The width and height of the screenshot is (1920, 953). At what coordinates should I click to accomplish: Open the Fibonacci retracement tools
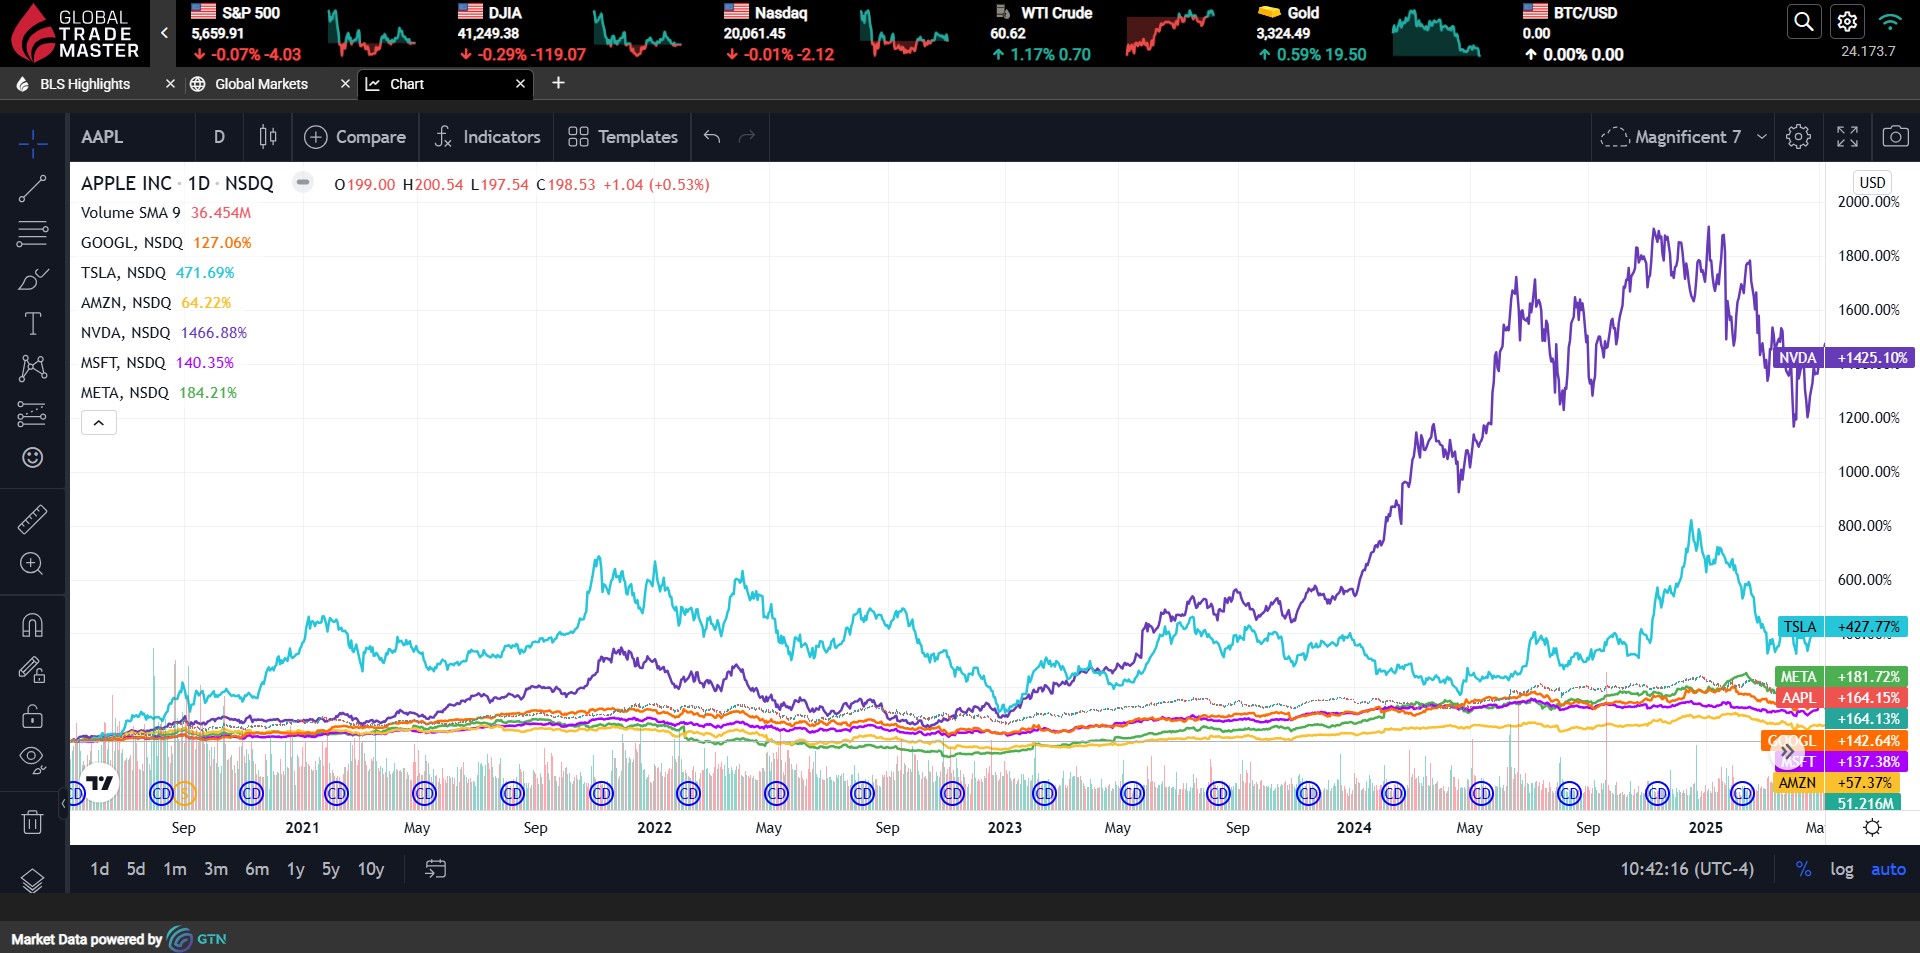click(32, 234)
